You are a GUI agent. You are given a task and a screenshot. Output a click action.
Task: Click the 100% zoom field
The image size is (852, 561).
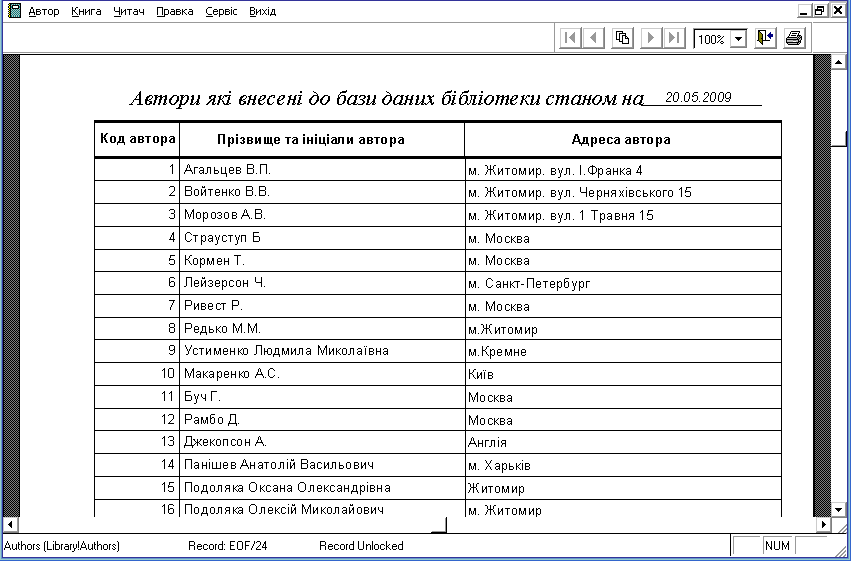(x=712, y=39)
